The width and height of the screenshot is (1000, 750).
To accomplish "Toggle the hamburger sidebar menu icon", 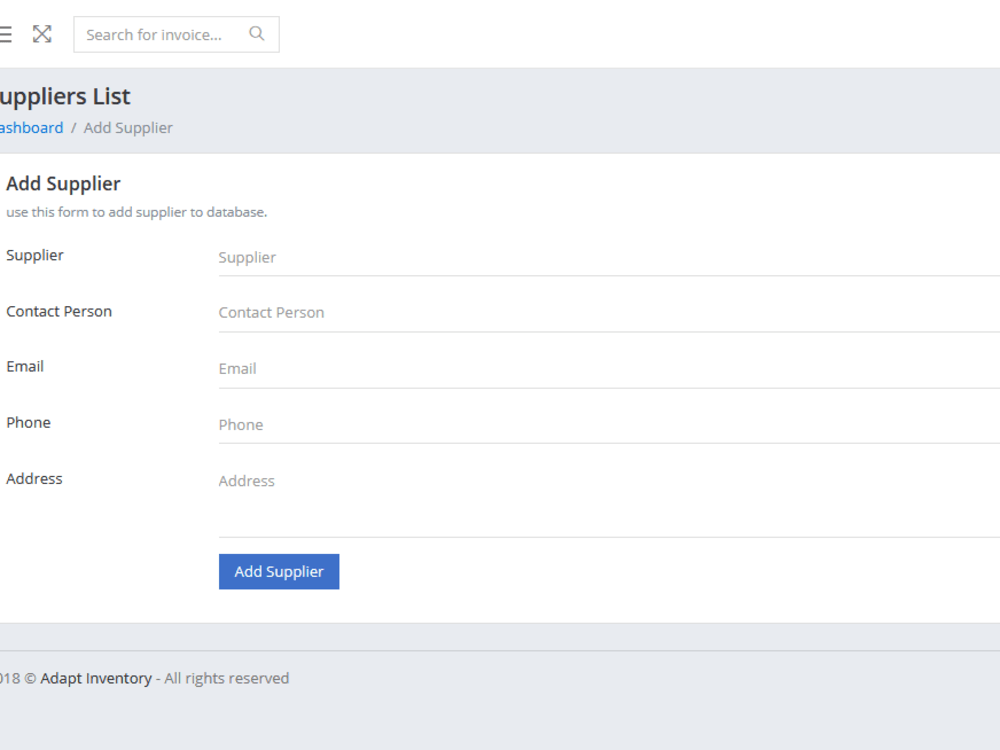I will [x=5, y=34].
